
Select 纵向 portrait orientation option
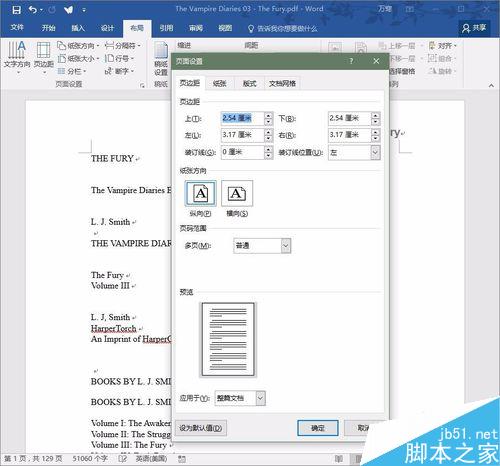[200, 193]
